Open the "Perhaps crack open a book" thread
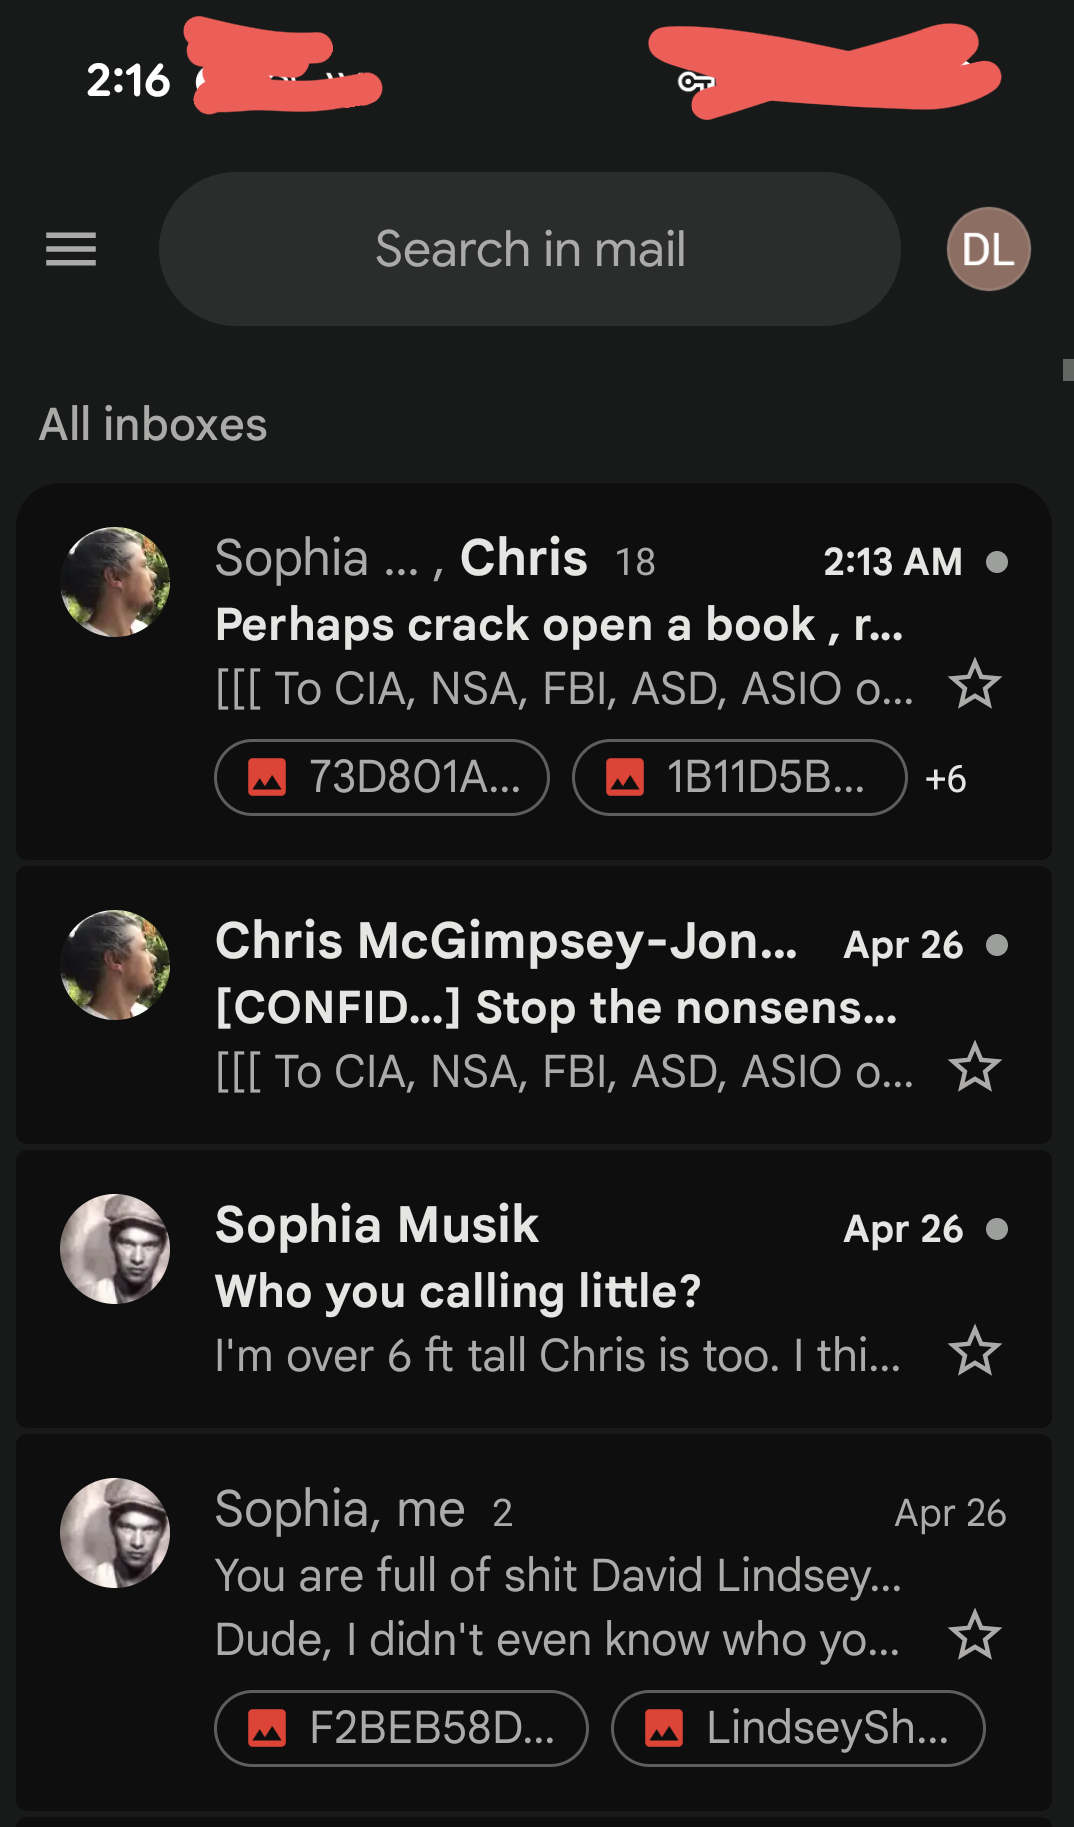 click(559, 625)
